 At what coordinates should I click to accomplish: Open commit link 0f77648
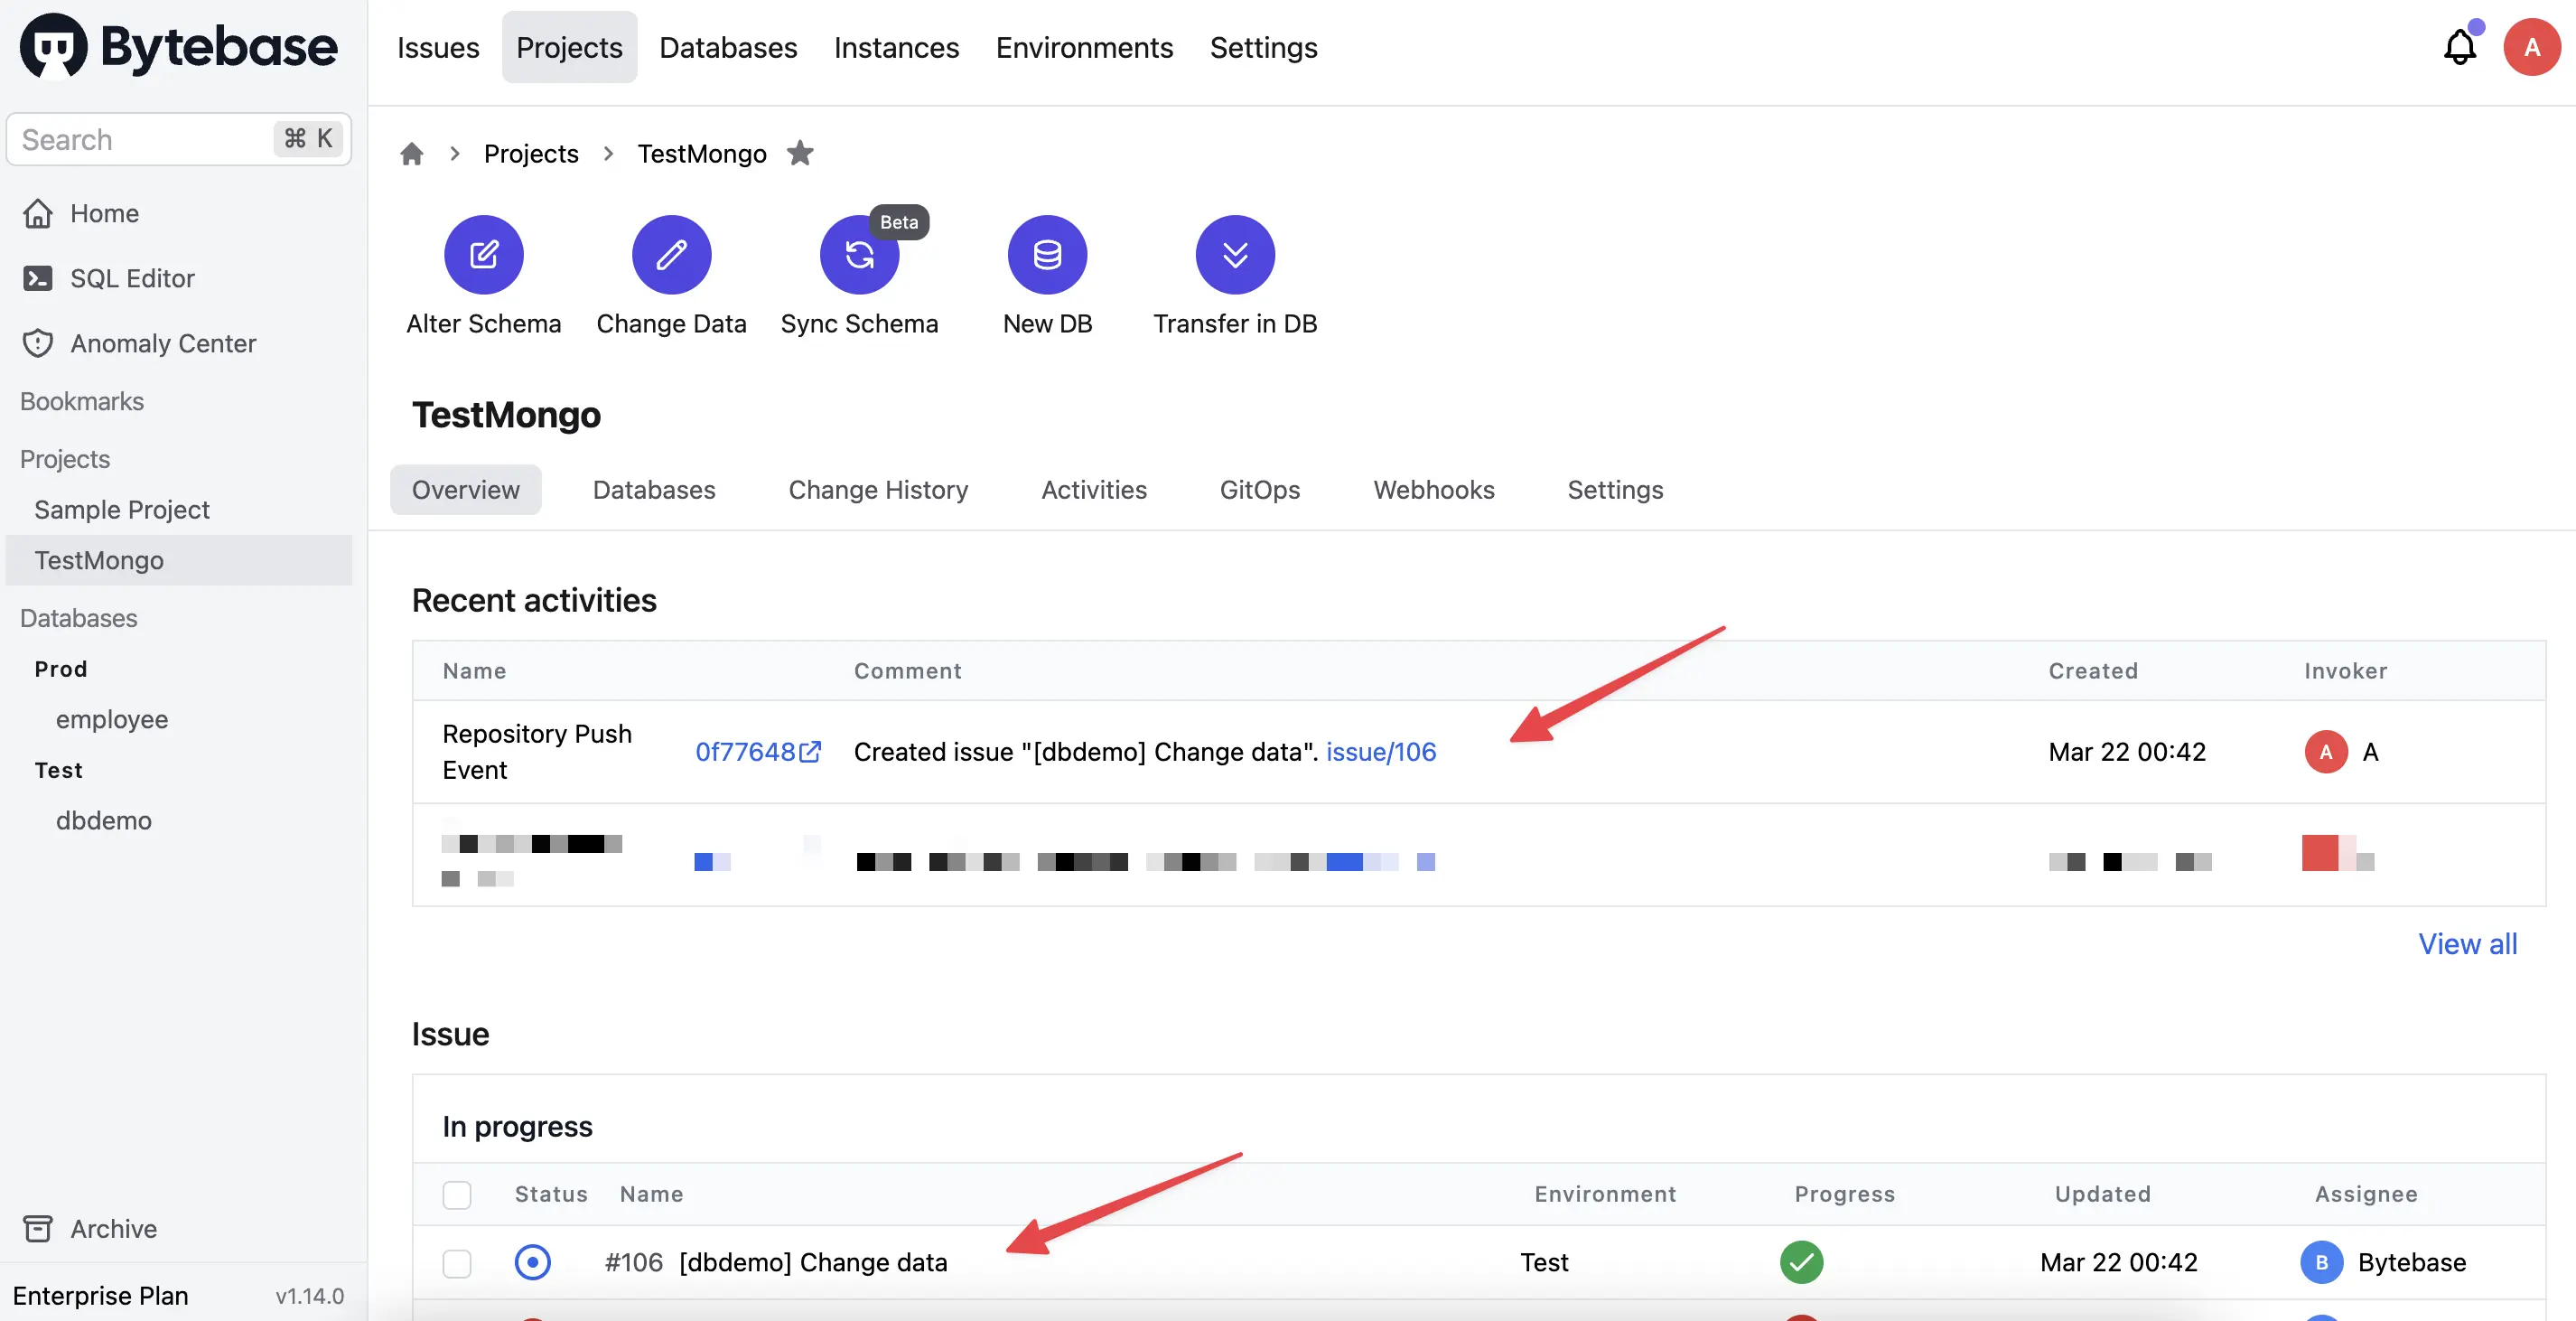(745, 751)
